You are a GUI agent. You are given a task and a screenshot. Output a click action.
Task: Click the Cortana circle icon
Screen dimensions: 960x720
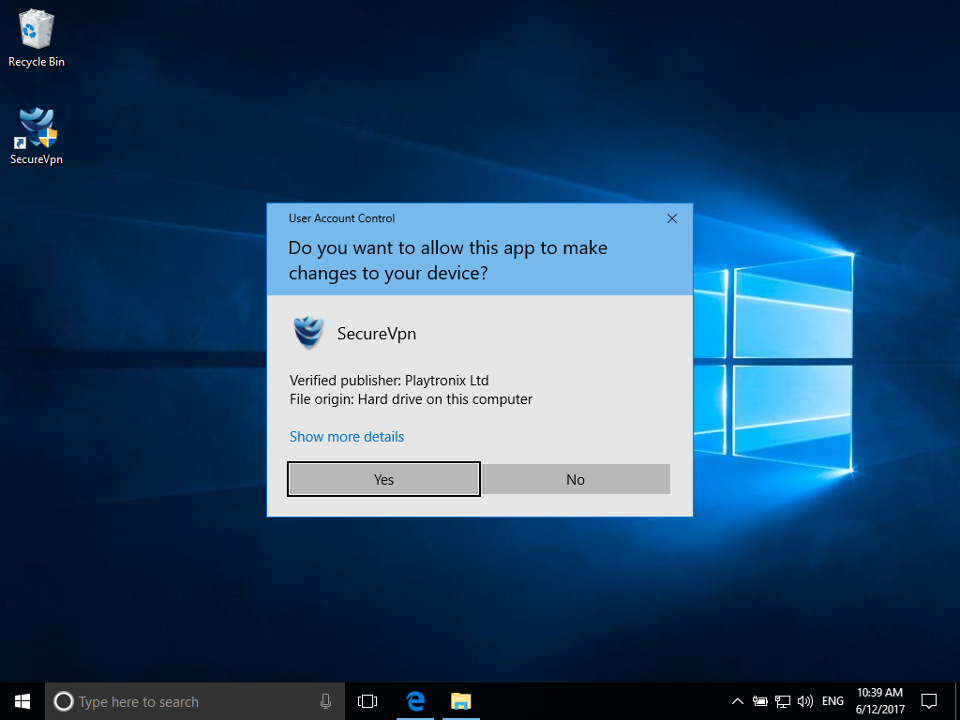tap(63, 701)
